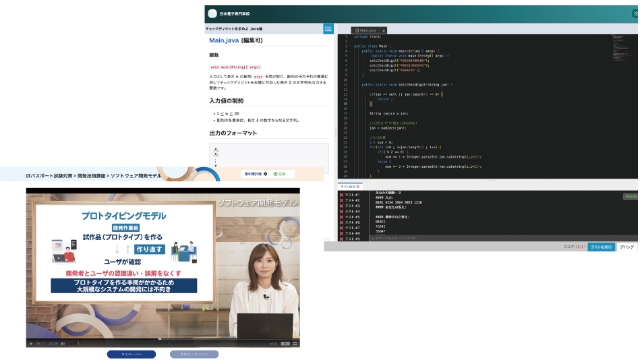
Task: Click the blue list icon beside the problem title
Action: [328, 29]
